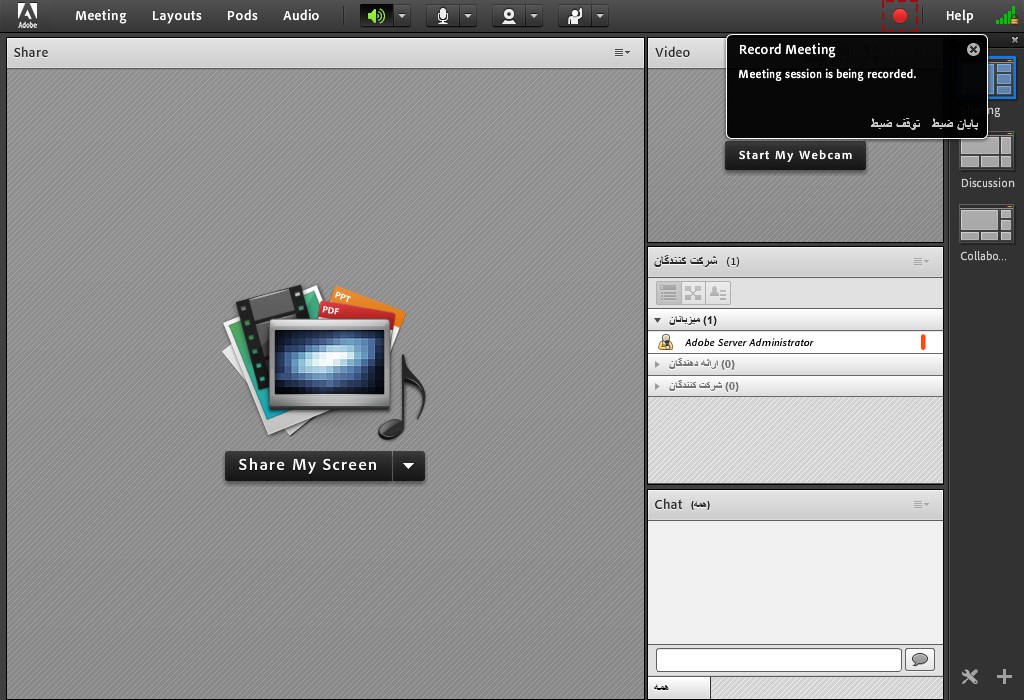Switch to the attendee list view icon
The width and height of the screenshot is (1024, 700).
click(x=668, y=293)
